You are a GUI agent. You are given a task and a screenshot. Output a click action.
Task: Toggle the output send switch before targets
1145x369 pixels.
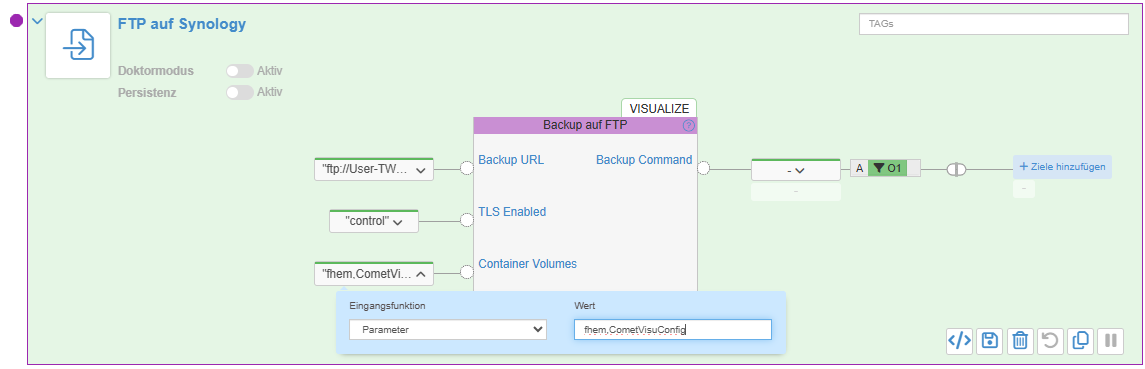coord(956,170)
